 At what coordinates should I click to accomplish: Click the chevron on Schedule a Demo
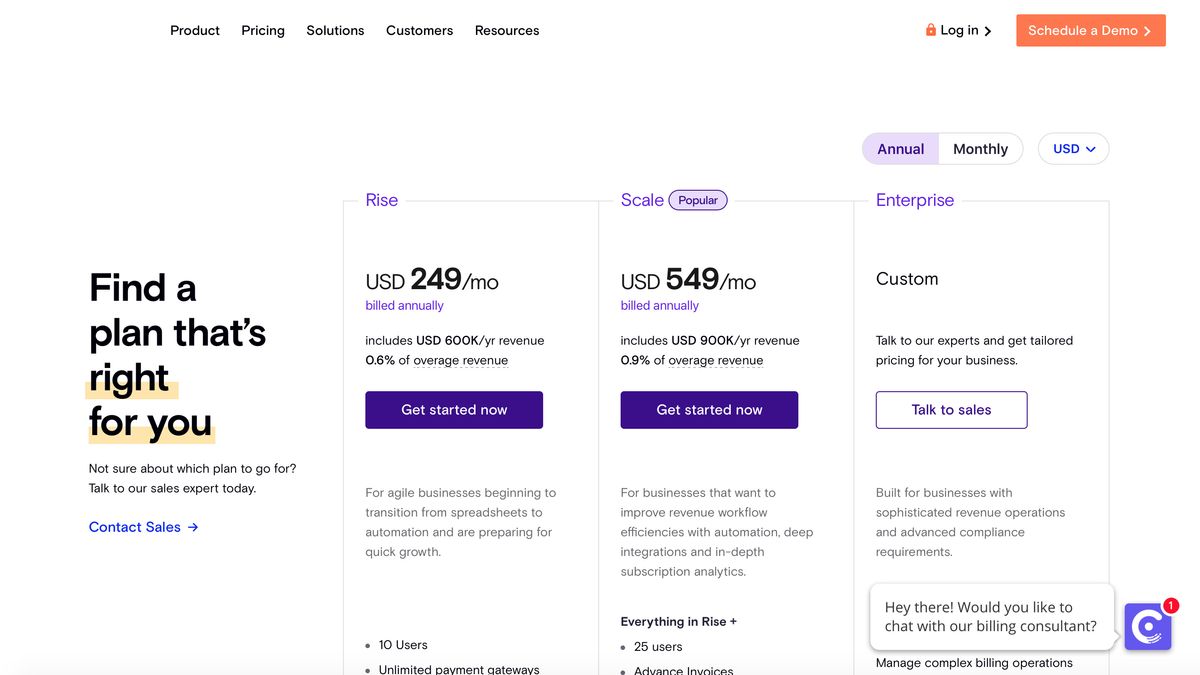click(1147, 31)
